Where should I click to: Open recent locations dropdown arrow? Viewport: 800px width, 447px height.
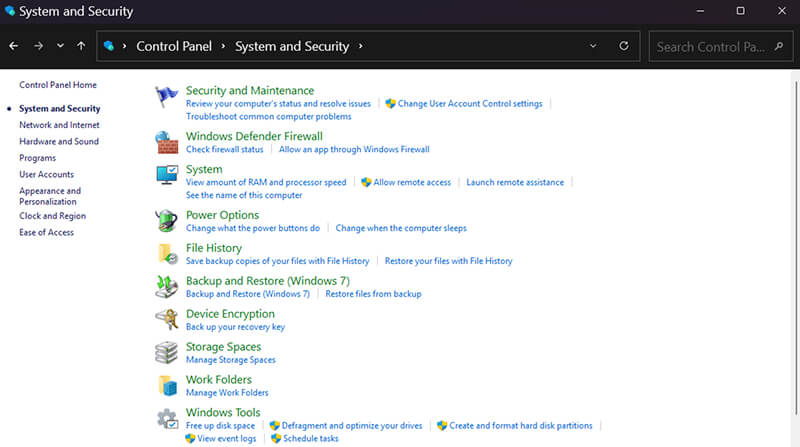click(60, 46)
